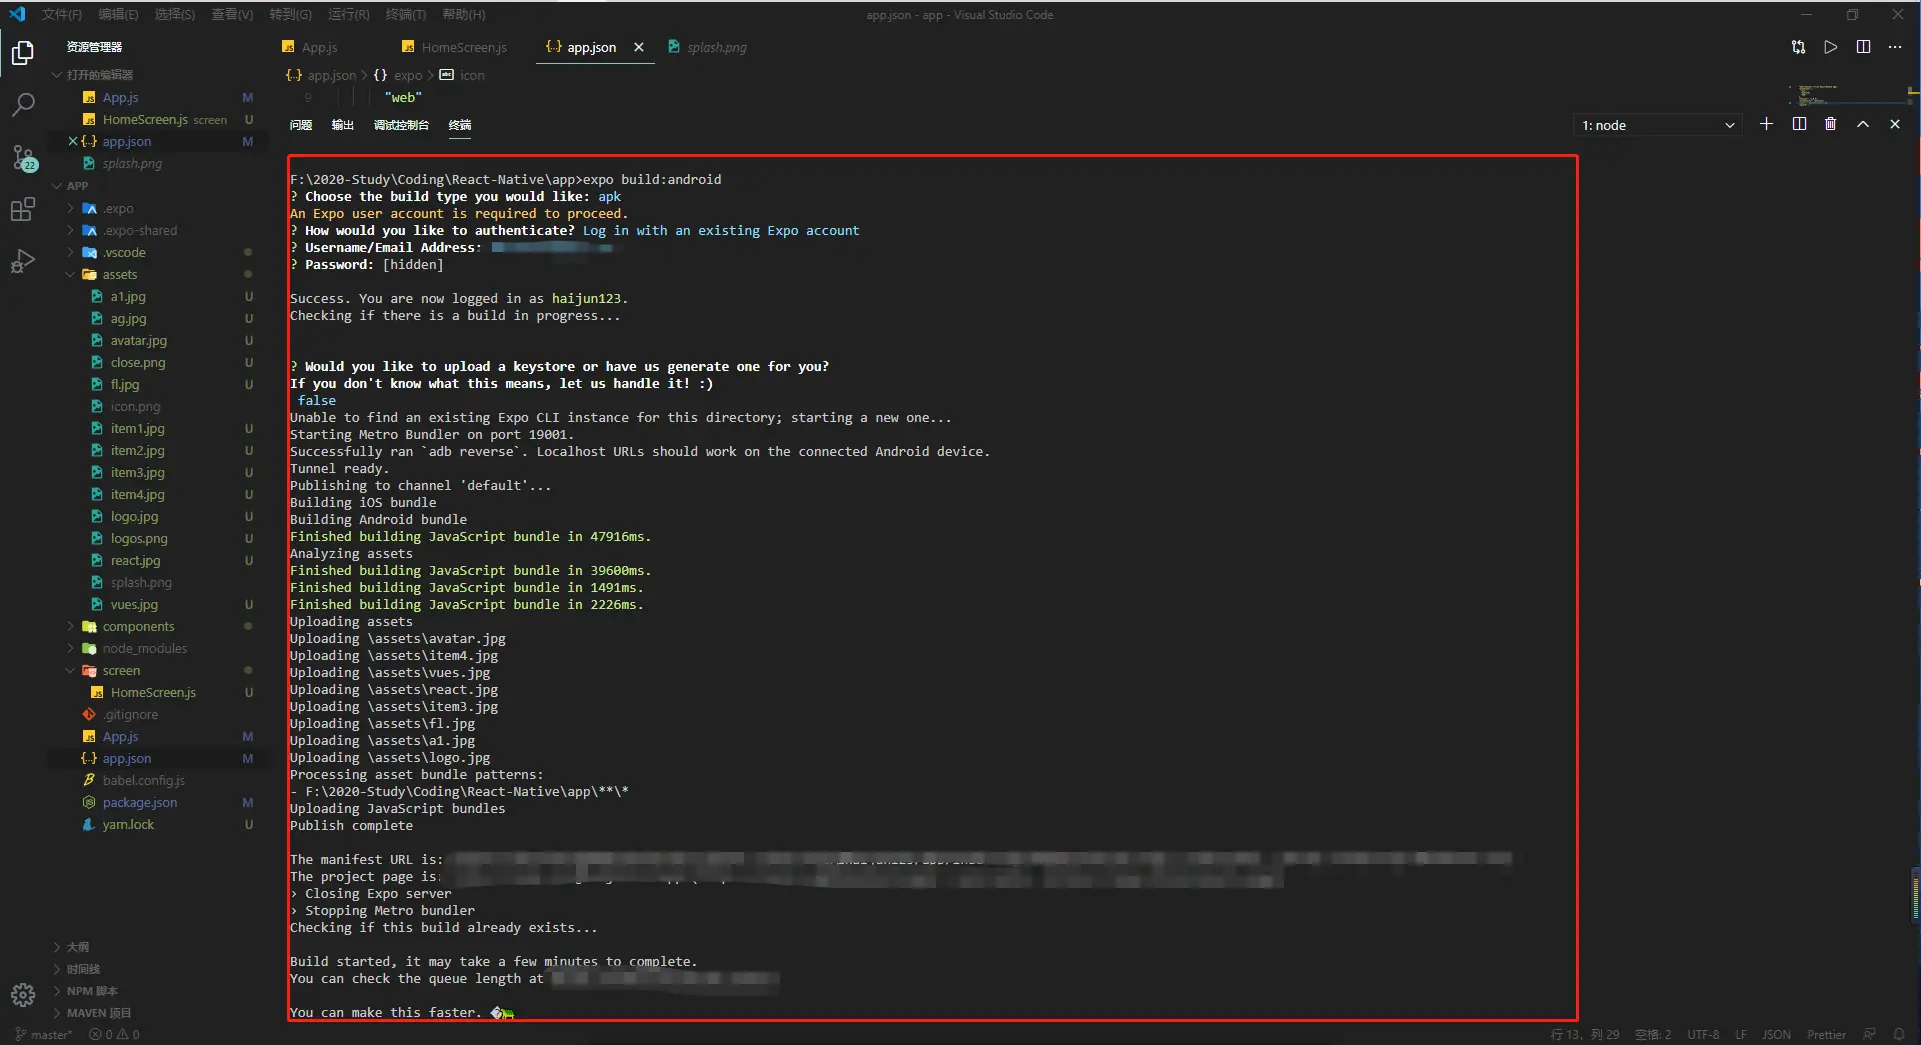Open Source Control view with badge
1921x1045 pixels.
tap(23, 157)
